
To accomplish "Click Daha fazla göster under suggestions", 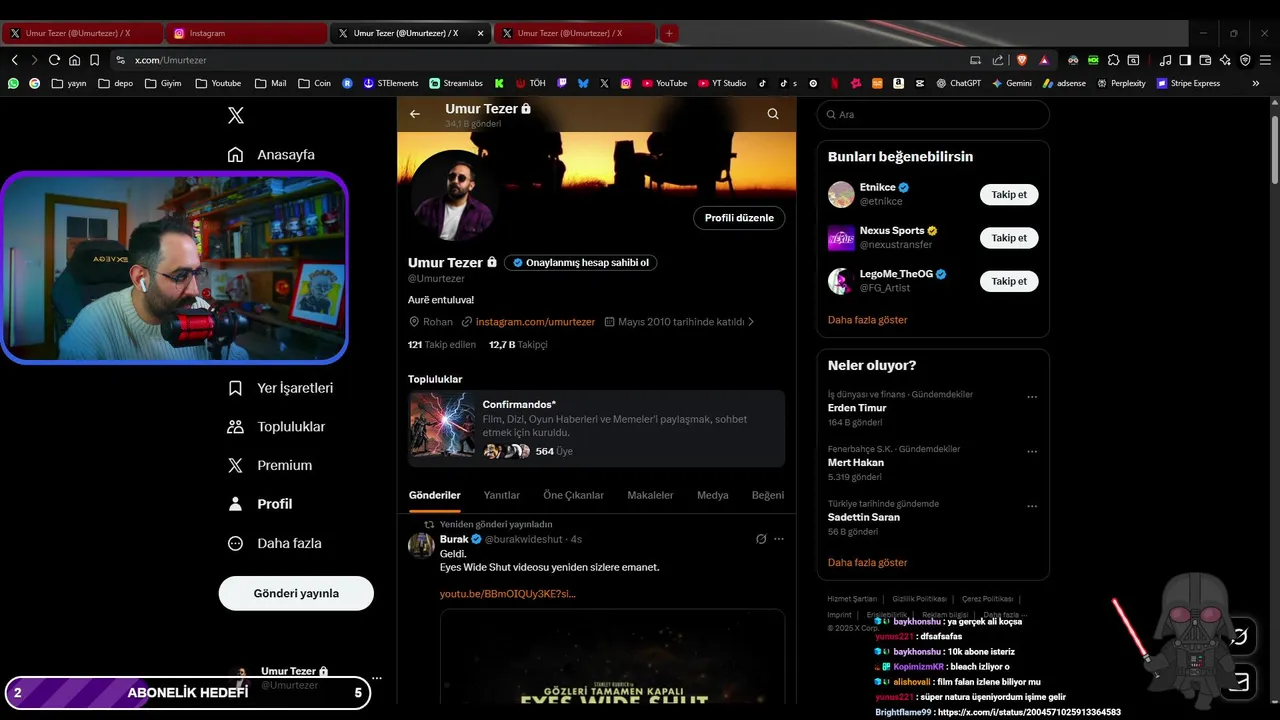I will point(868,320).
